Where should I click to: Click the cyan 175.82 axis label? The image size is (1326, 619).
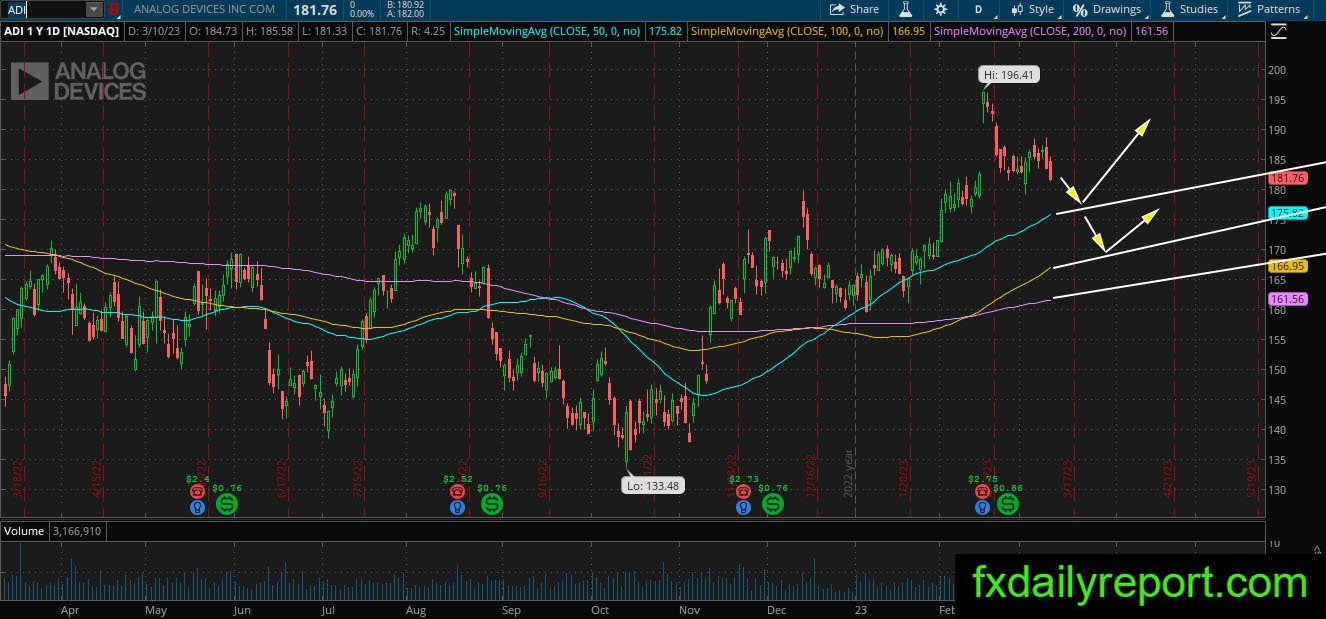click(x=1287, y=213)
